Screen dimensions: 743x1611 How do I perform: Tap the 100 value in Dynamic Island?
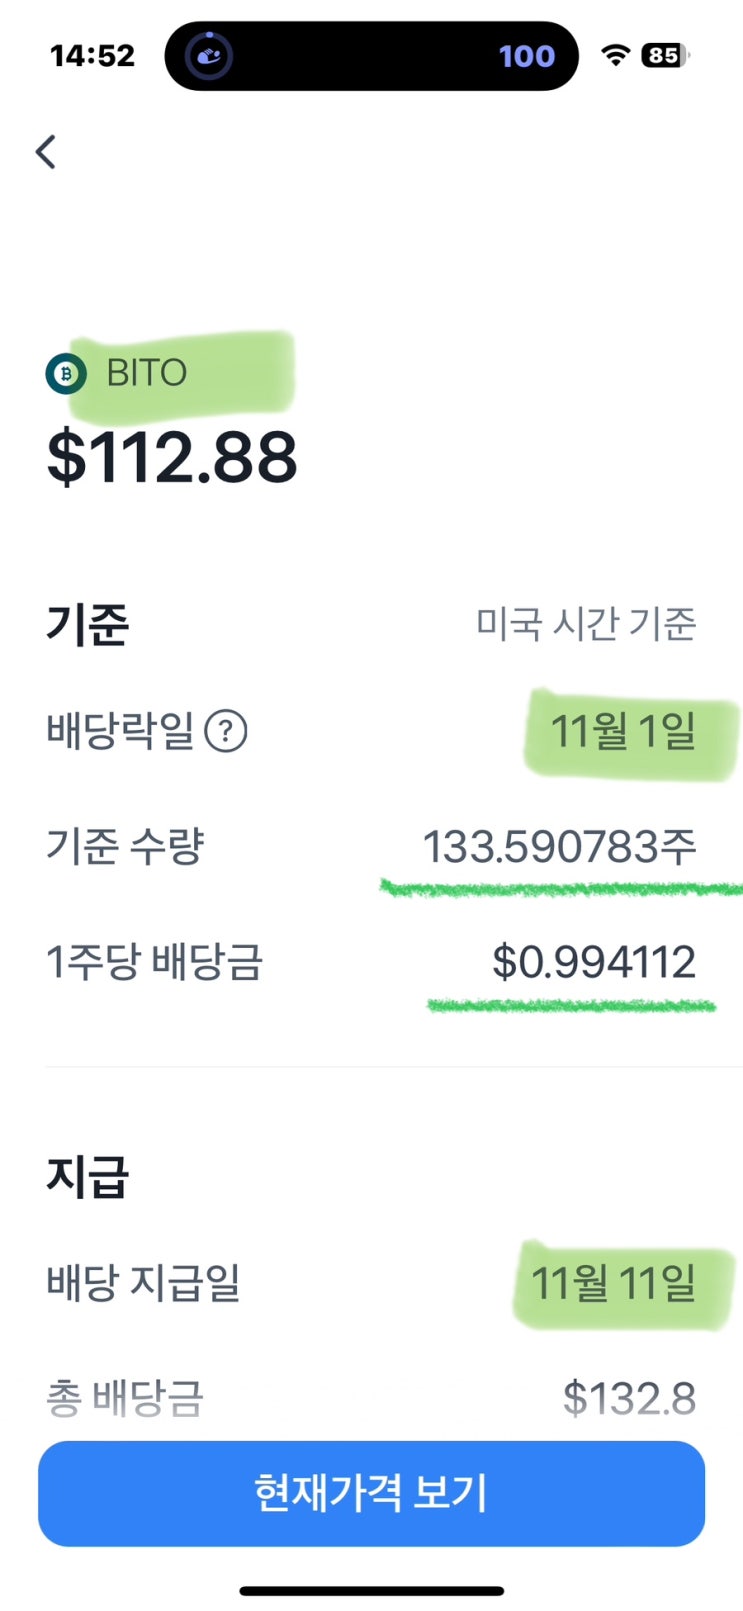click(526, 56)
